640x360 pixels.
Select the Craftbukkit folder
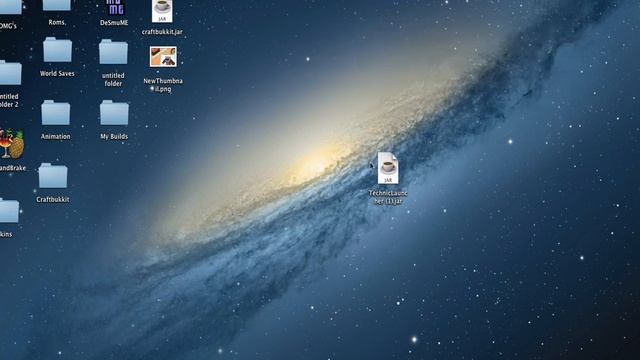[53, 176]
